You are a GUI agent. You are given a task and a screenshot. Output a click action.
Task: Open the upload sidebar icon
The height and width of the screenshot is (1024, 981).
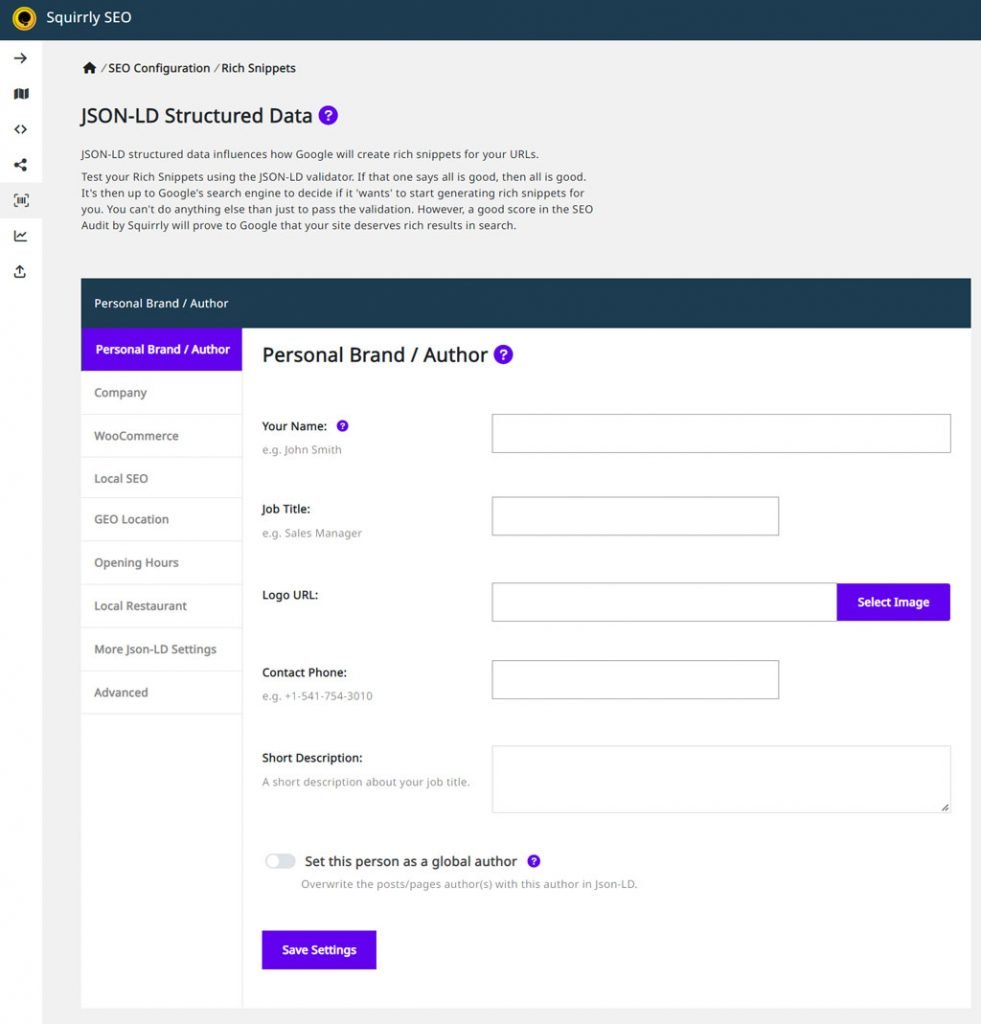20,272
